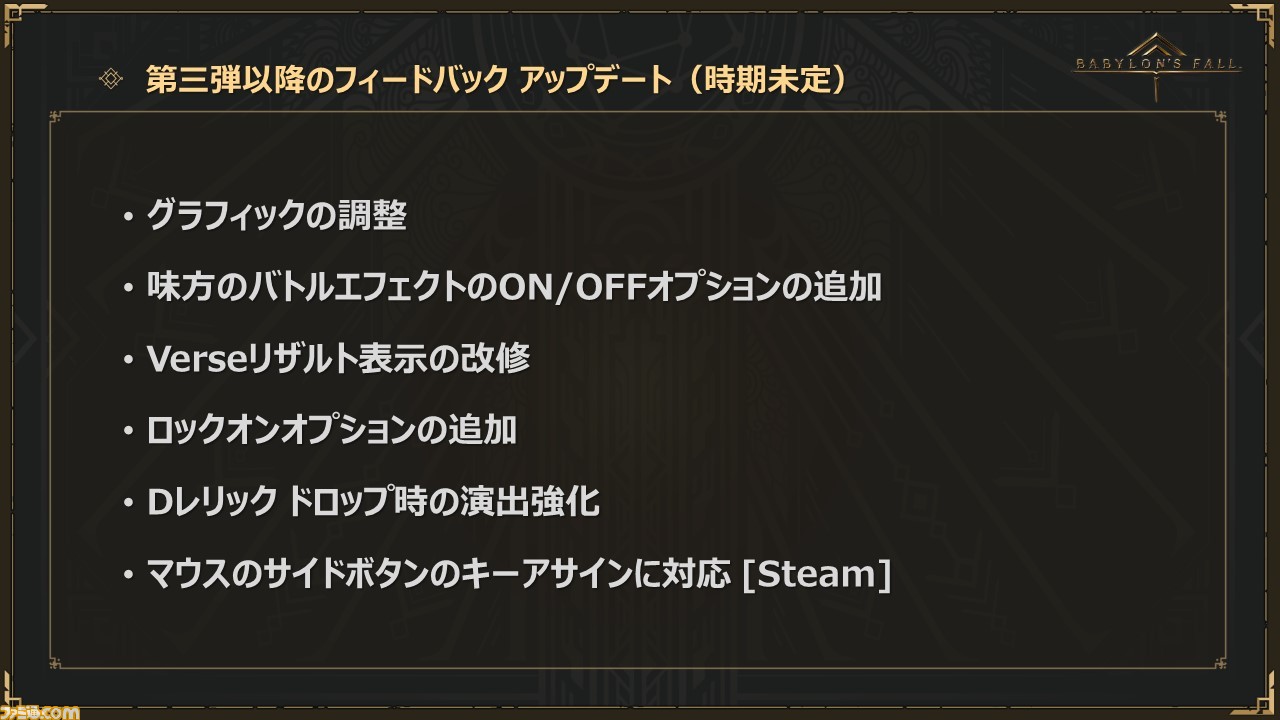
Task: Click the bullet before Verseリザルト表示の改修
Action: pyautogui.click(x=127, y=360)
